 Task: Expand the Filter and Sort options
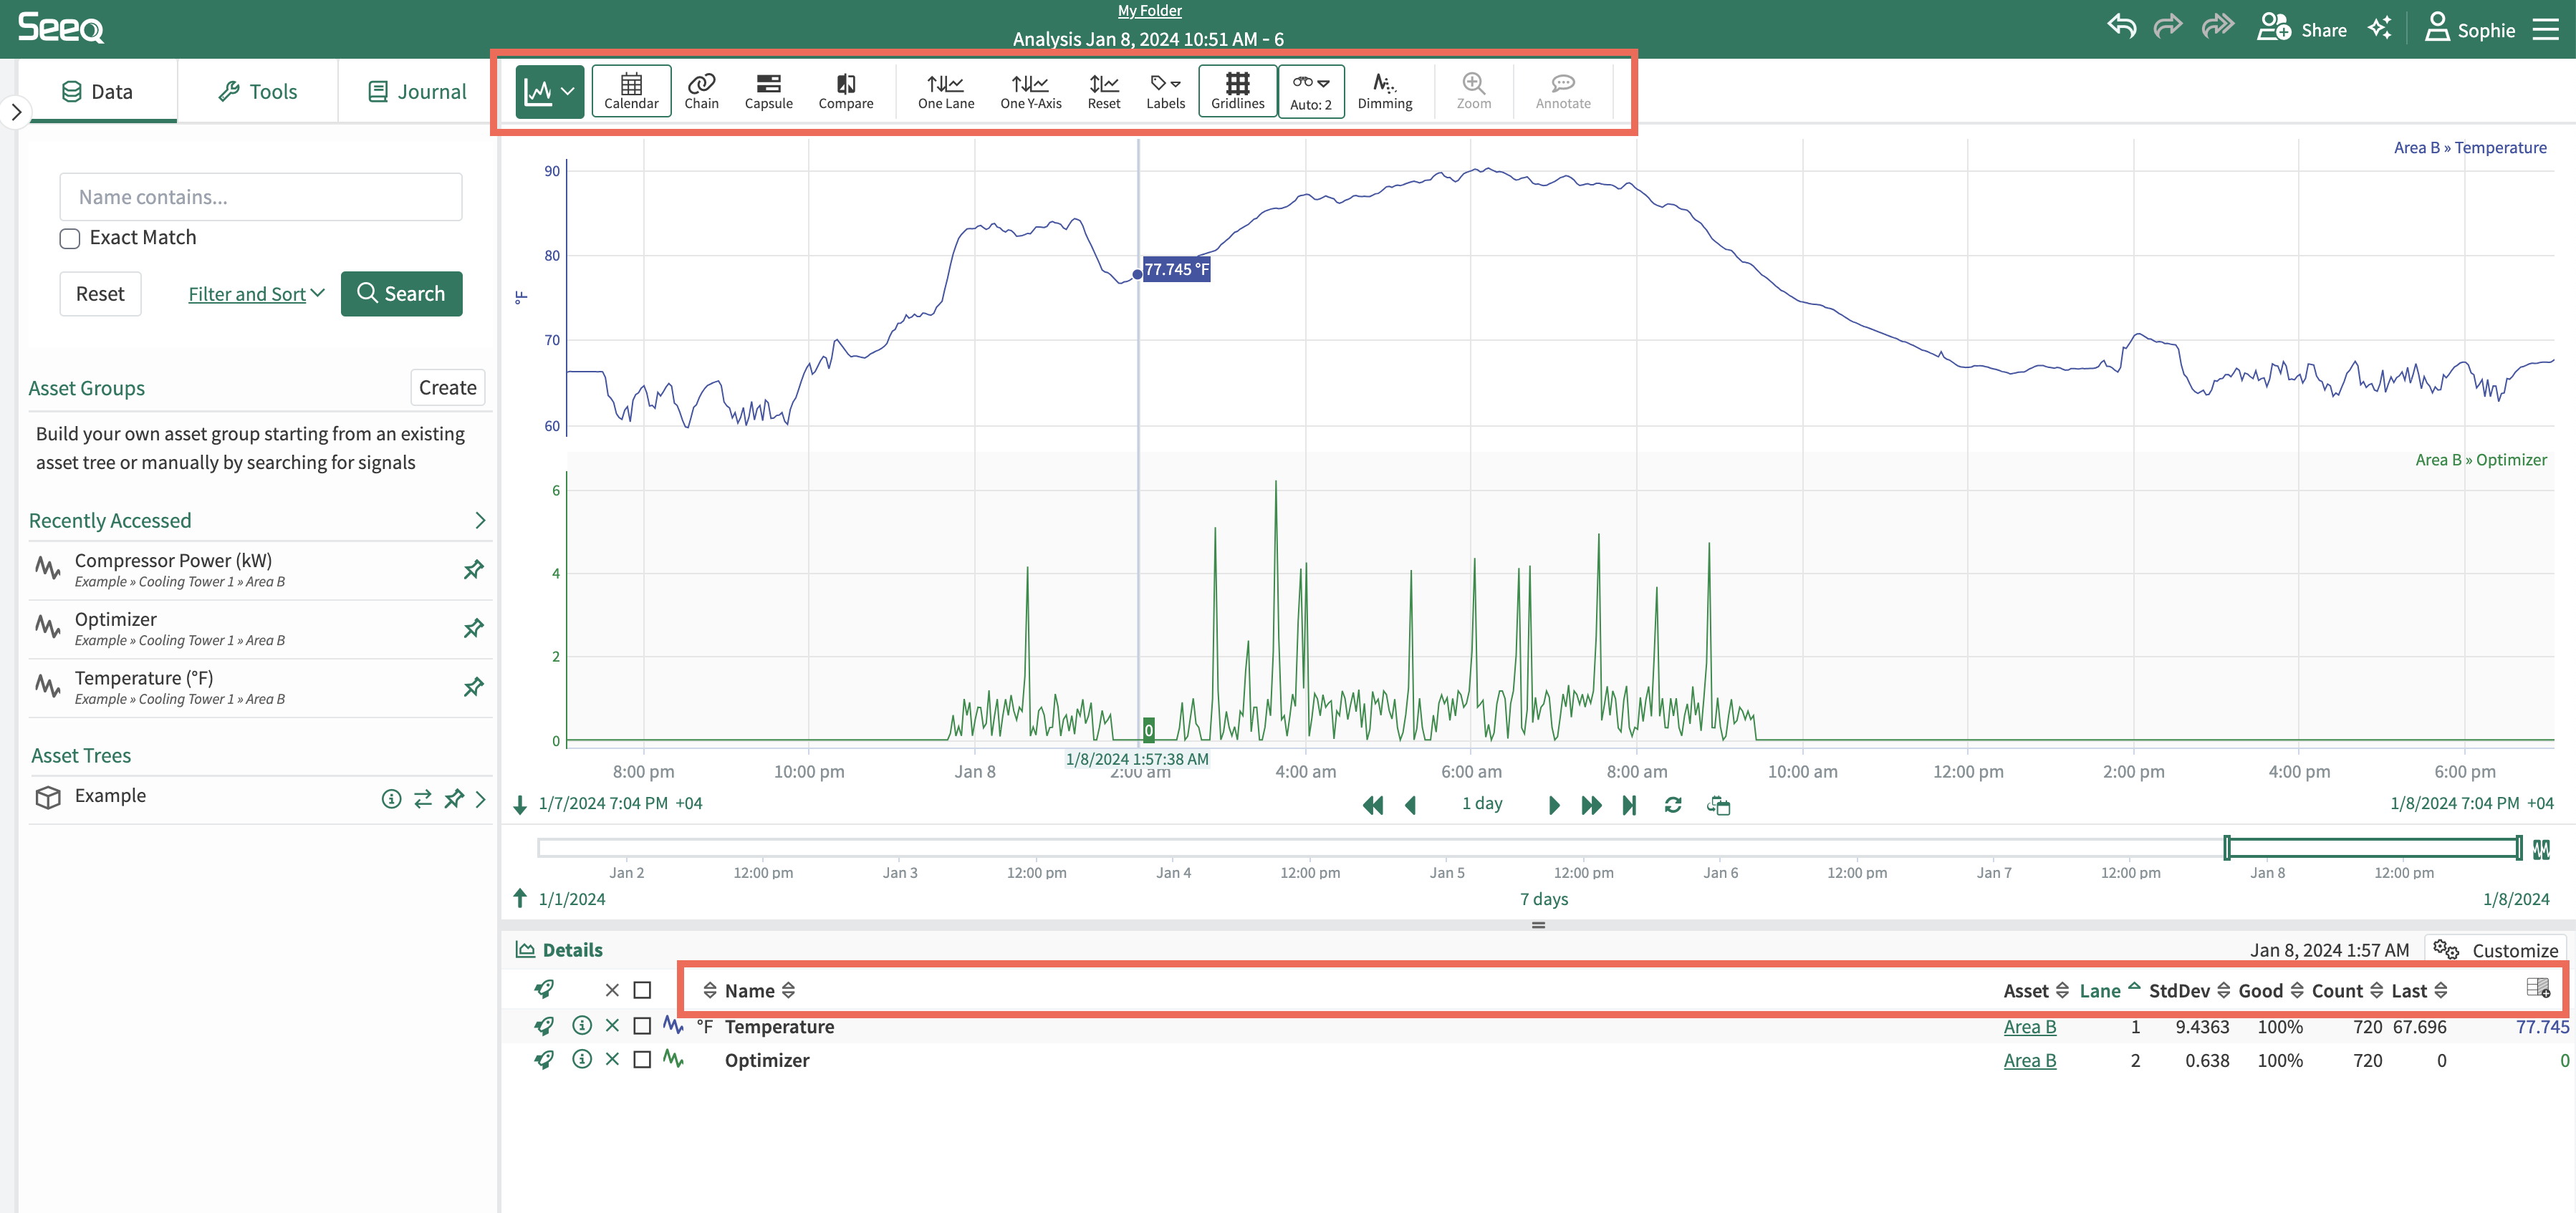click(256, 294)
